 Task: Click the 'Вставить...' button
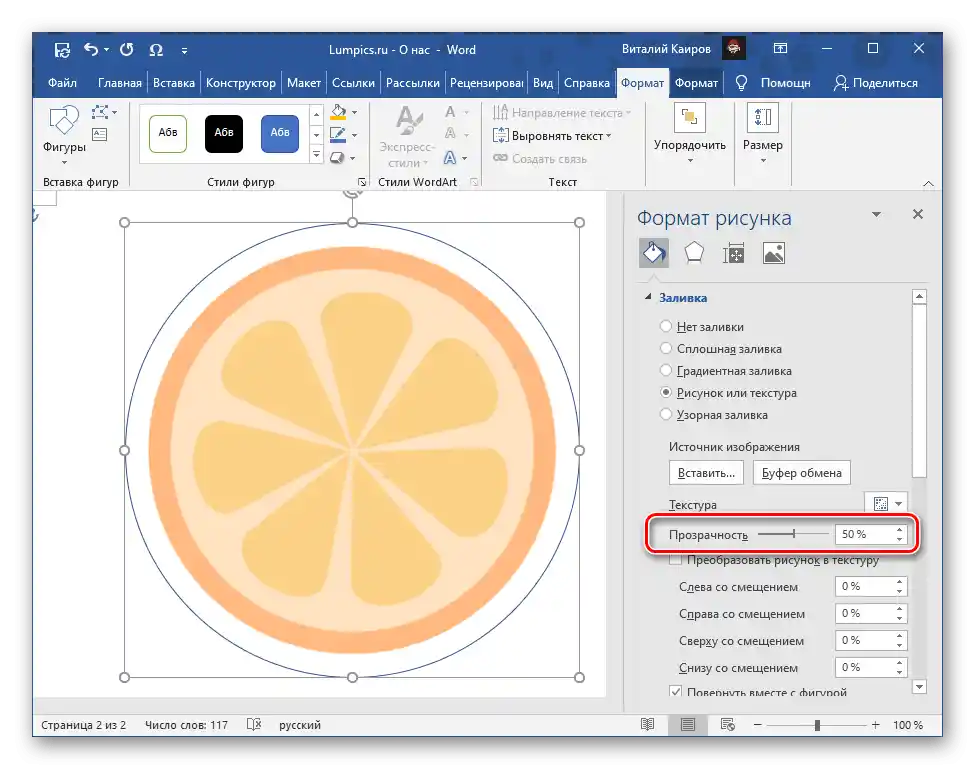706,473
